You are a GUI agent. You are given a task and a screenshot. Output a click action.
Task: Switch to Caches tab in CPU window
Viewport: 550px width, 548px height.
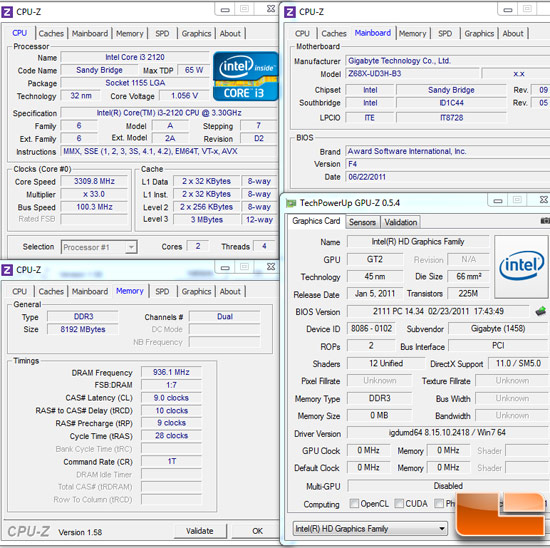click(x=51, y=34)
